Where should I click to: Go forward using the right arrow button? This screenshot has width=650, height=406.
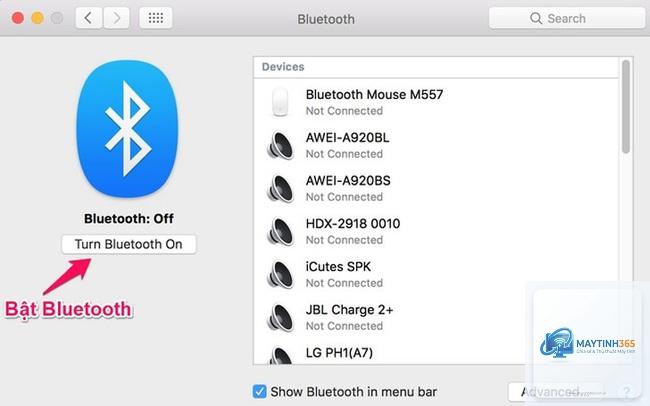(x=116, y=18)
